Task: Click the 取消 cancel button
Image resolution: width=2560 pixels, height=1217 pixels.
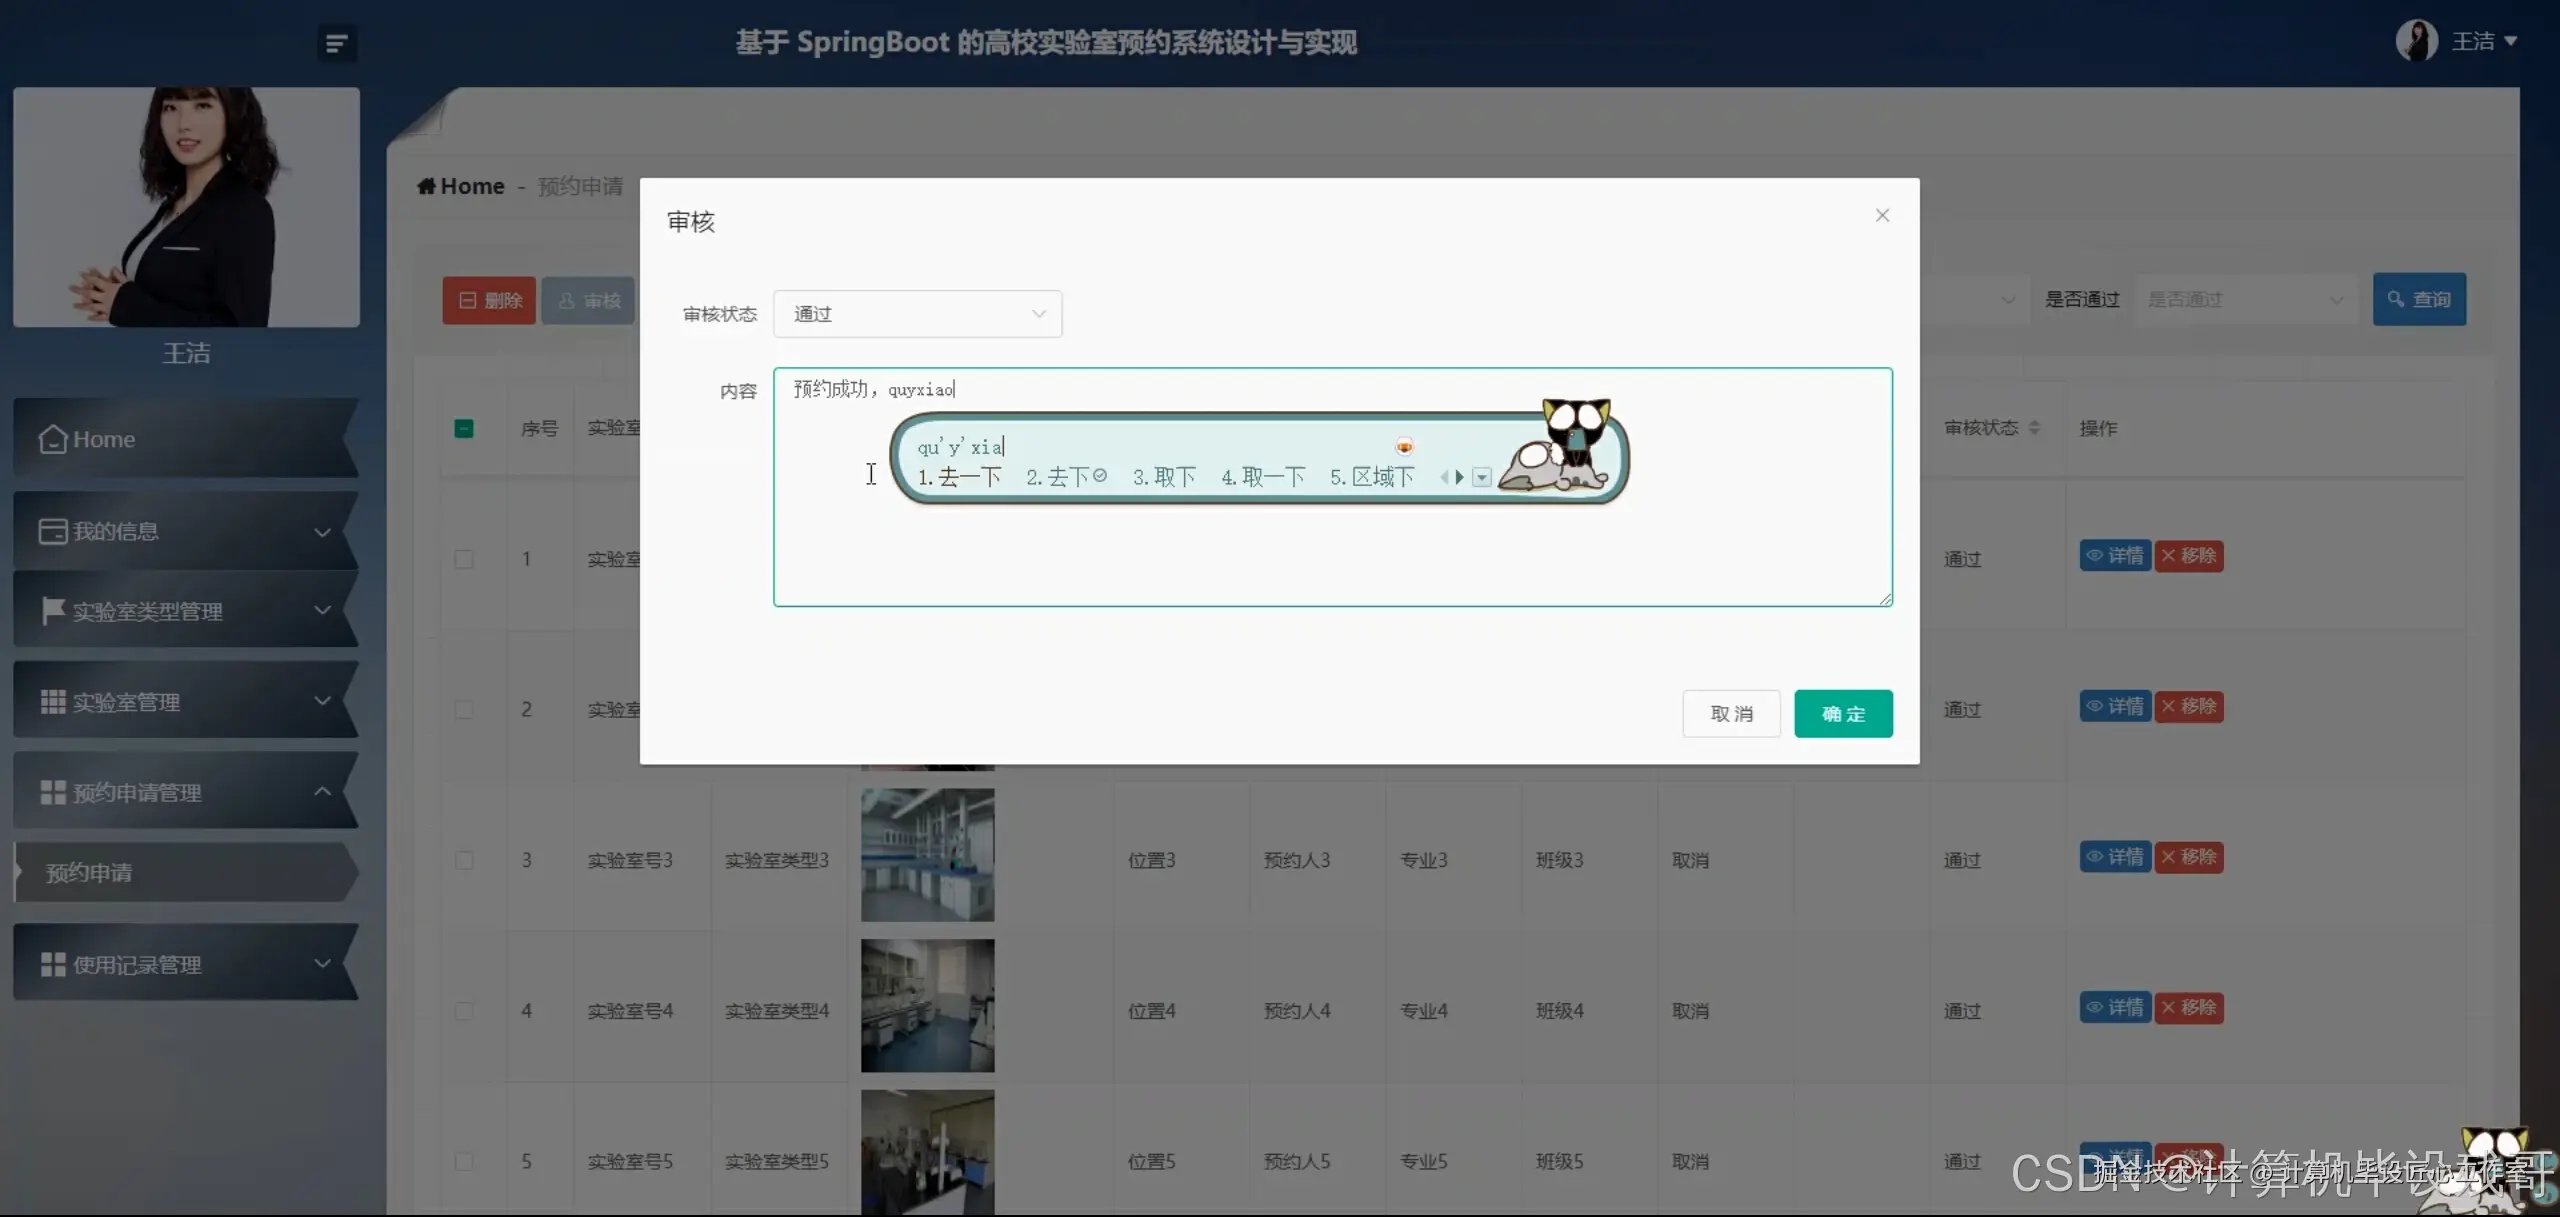Action: (x=1731, y=713)
